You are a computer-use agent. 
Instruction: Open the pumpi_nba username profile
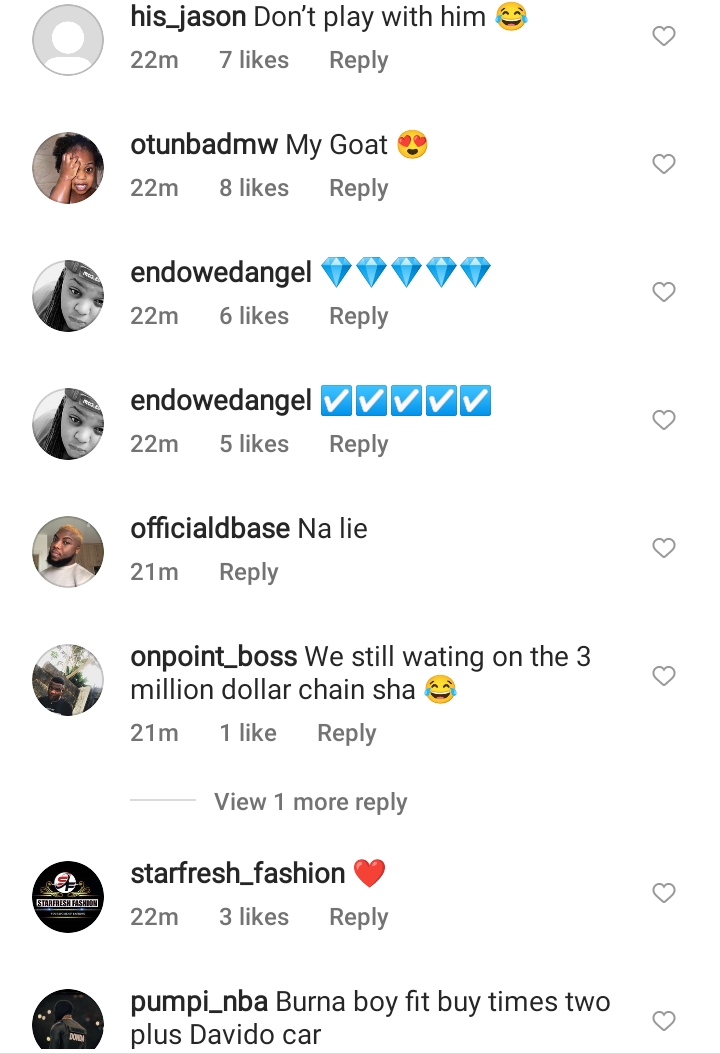pos(198,1002)
